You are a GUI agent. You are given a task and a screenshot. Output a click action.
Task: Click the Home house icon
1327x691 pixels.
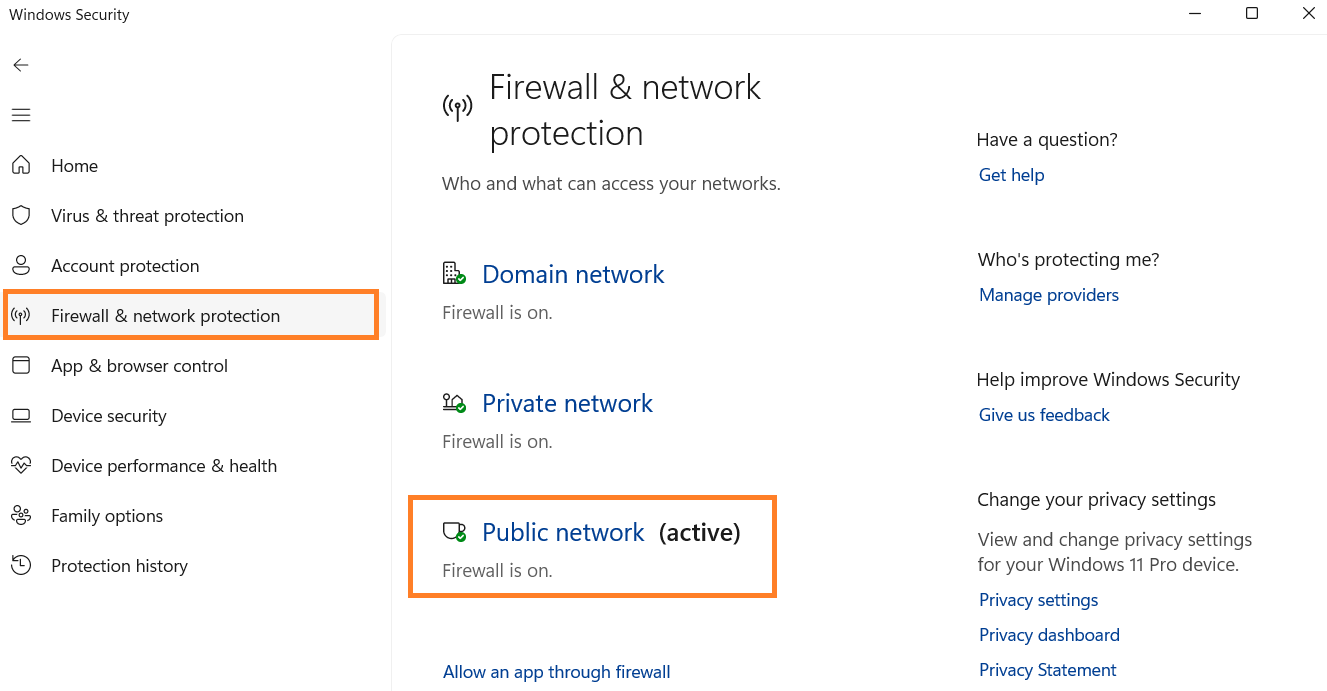click(21, 166)
